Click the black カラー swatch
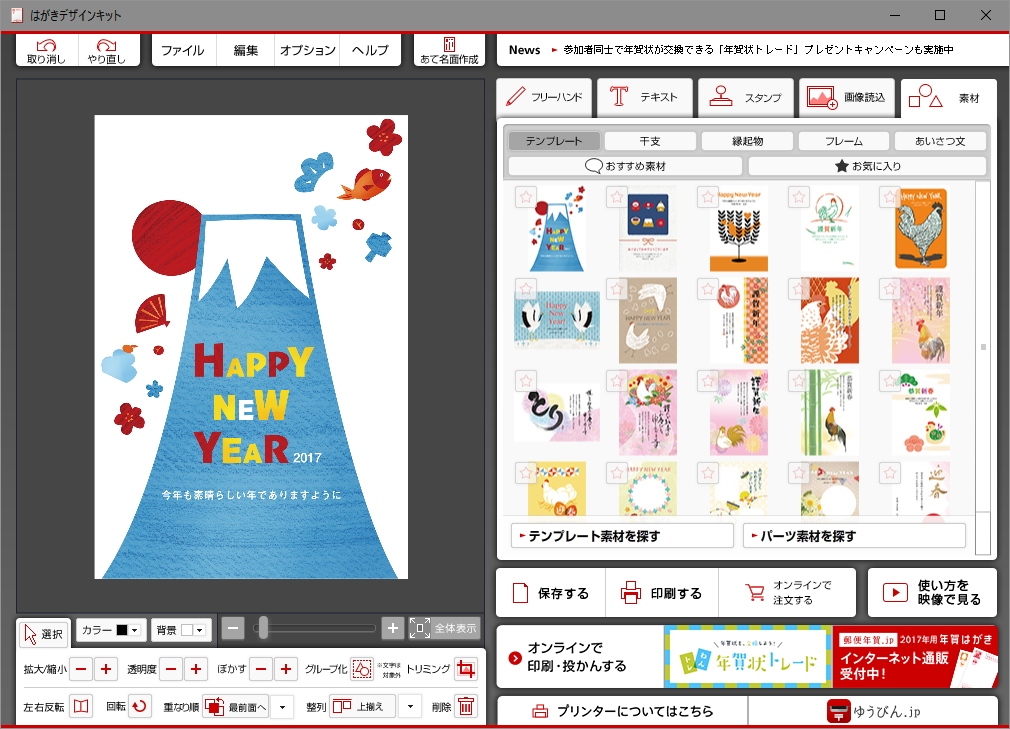The height and width of the screenshot is (729, 1010). pos(122,630)
